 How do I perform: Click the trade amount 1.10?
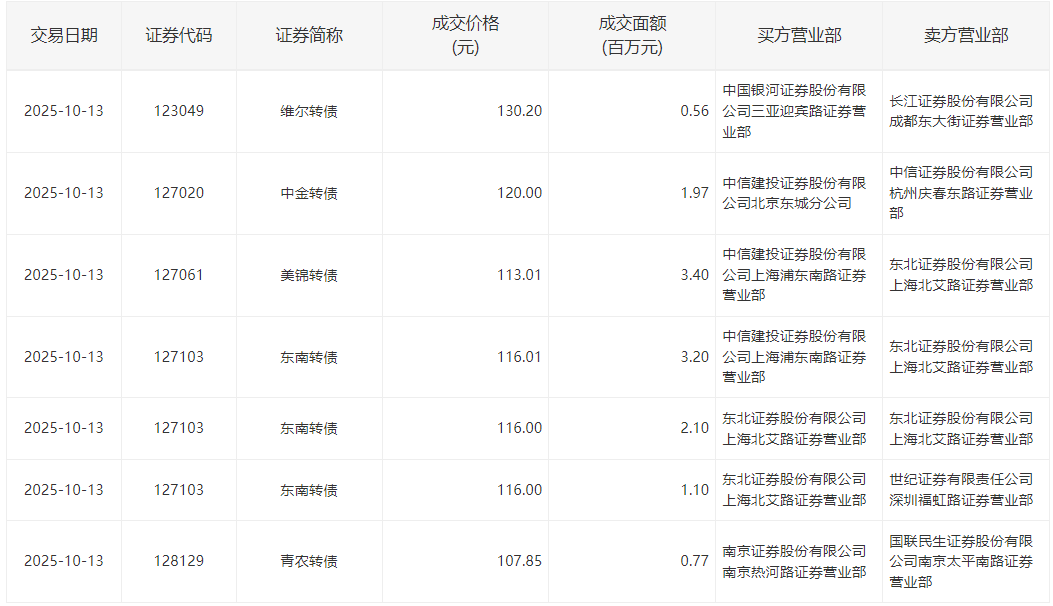pos(694,490)
